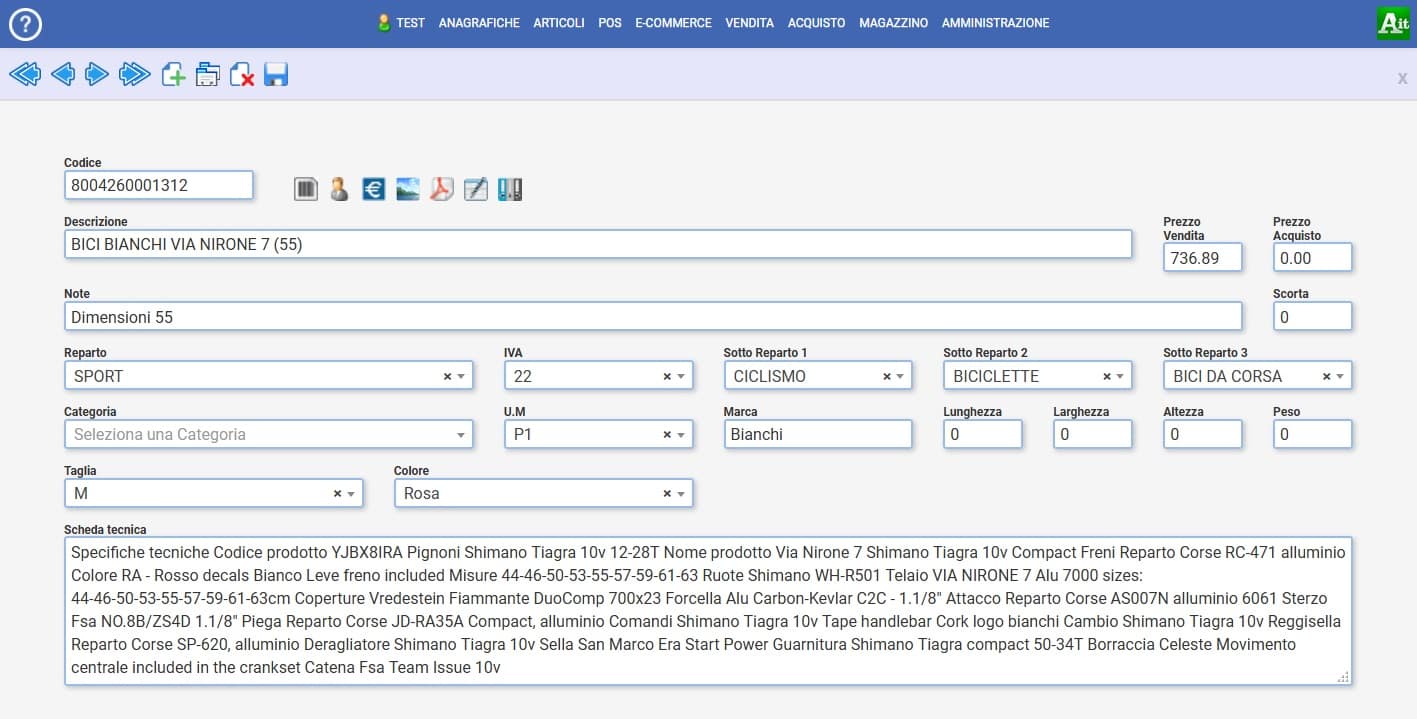Open the barcode icon next to Codice
1417x719 pixels.
point(306,188)
